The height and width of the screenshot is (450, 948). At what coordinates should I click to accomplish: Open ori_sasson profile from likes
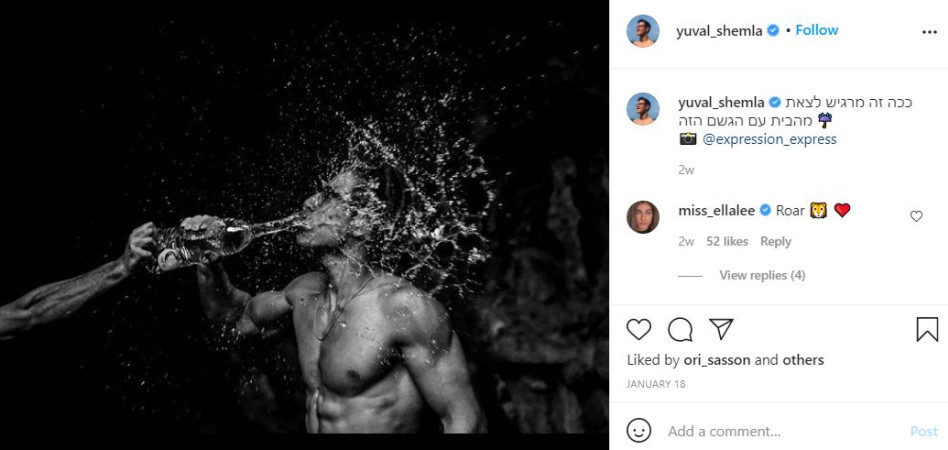click(x=716, y=360)
